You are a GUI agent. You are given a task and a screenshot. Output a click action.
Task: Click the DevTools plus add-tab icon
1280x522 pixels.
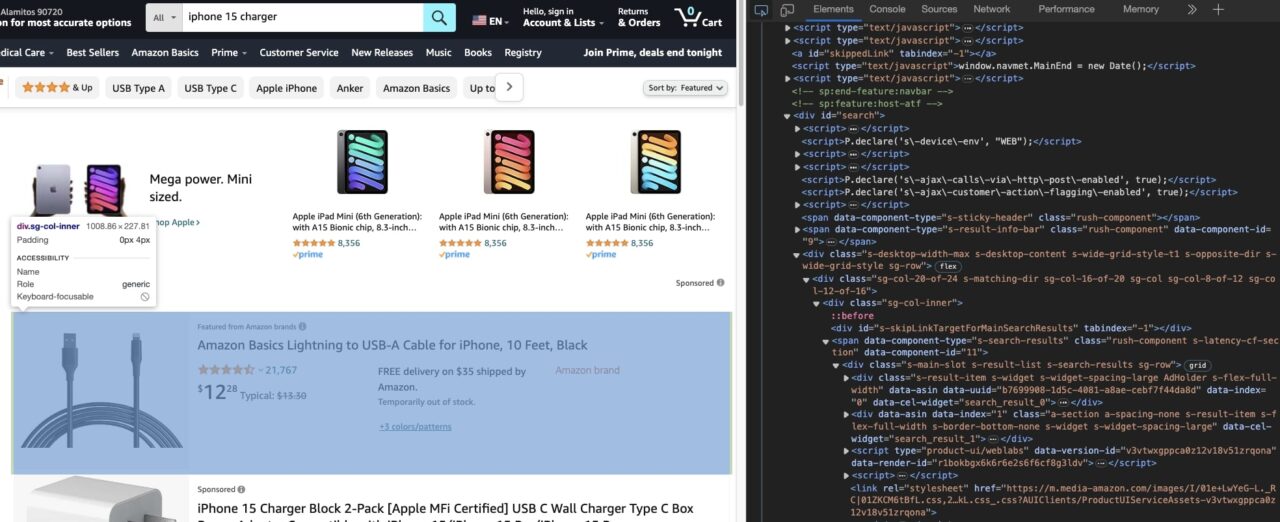[1218, 9]
